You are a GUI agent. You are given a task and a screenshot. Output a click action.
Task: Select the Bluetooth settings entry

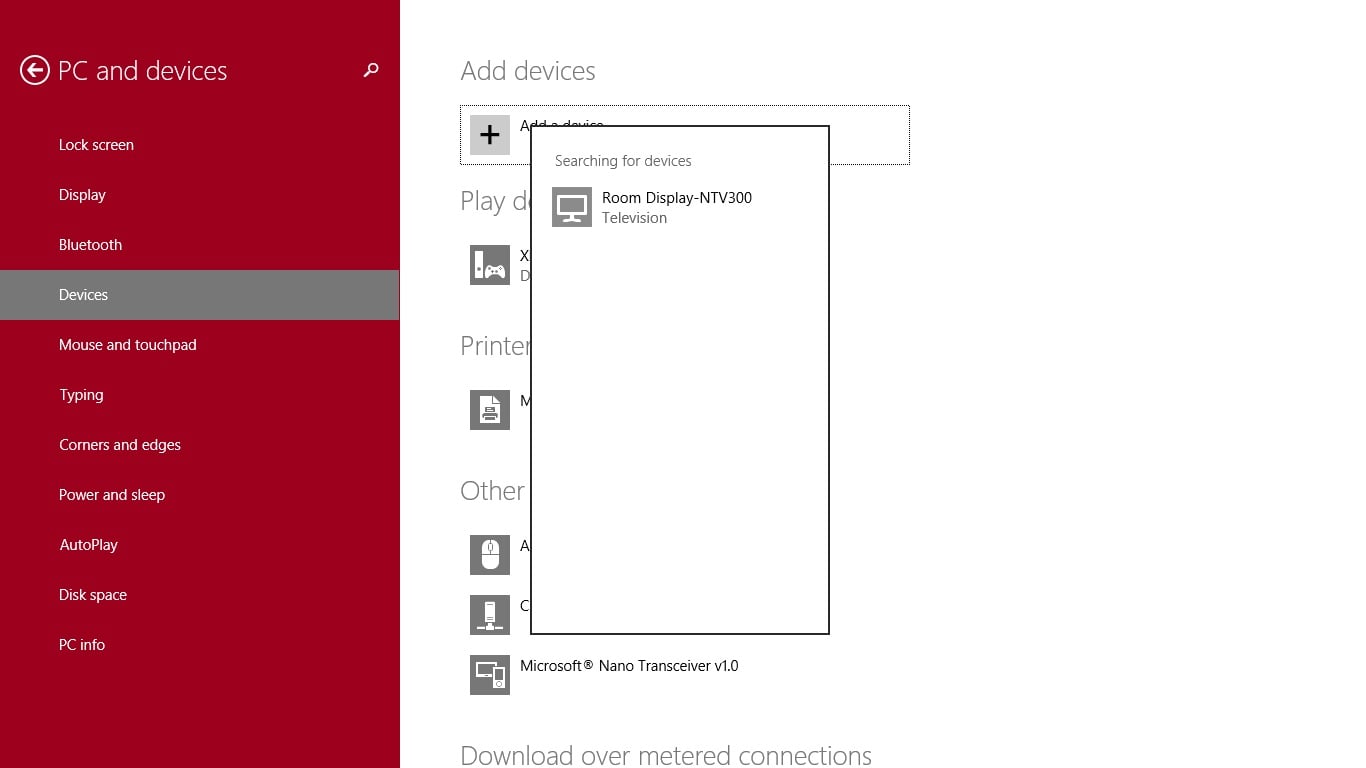pos(90,244)
